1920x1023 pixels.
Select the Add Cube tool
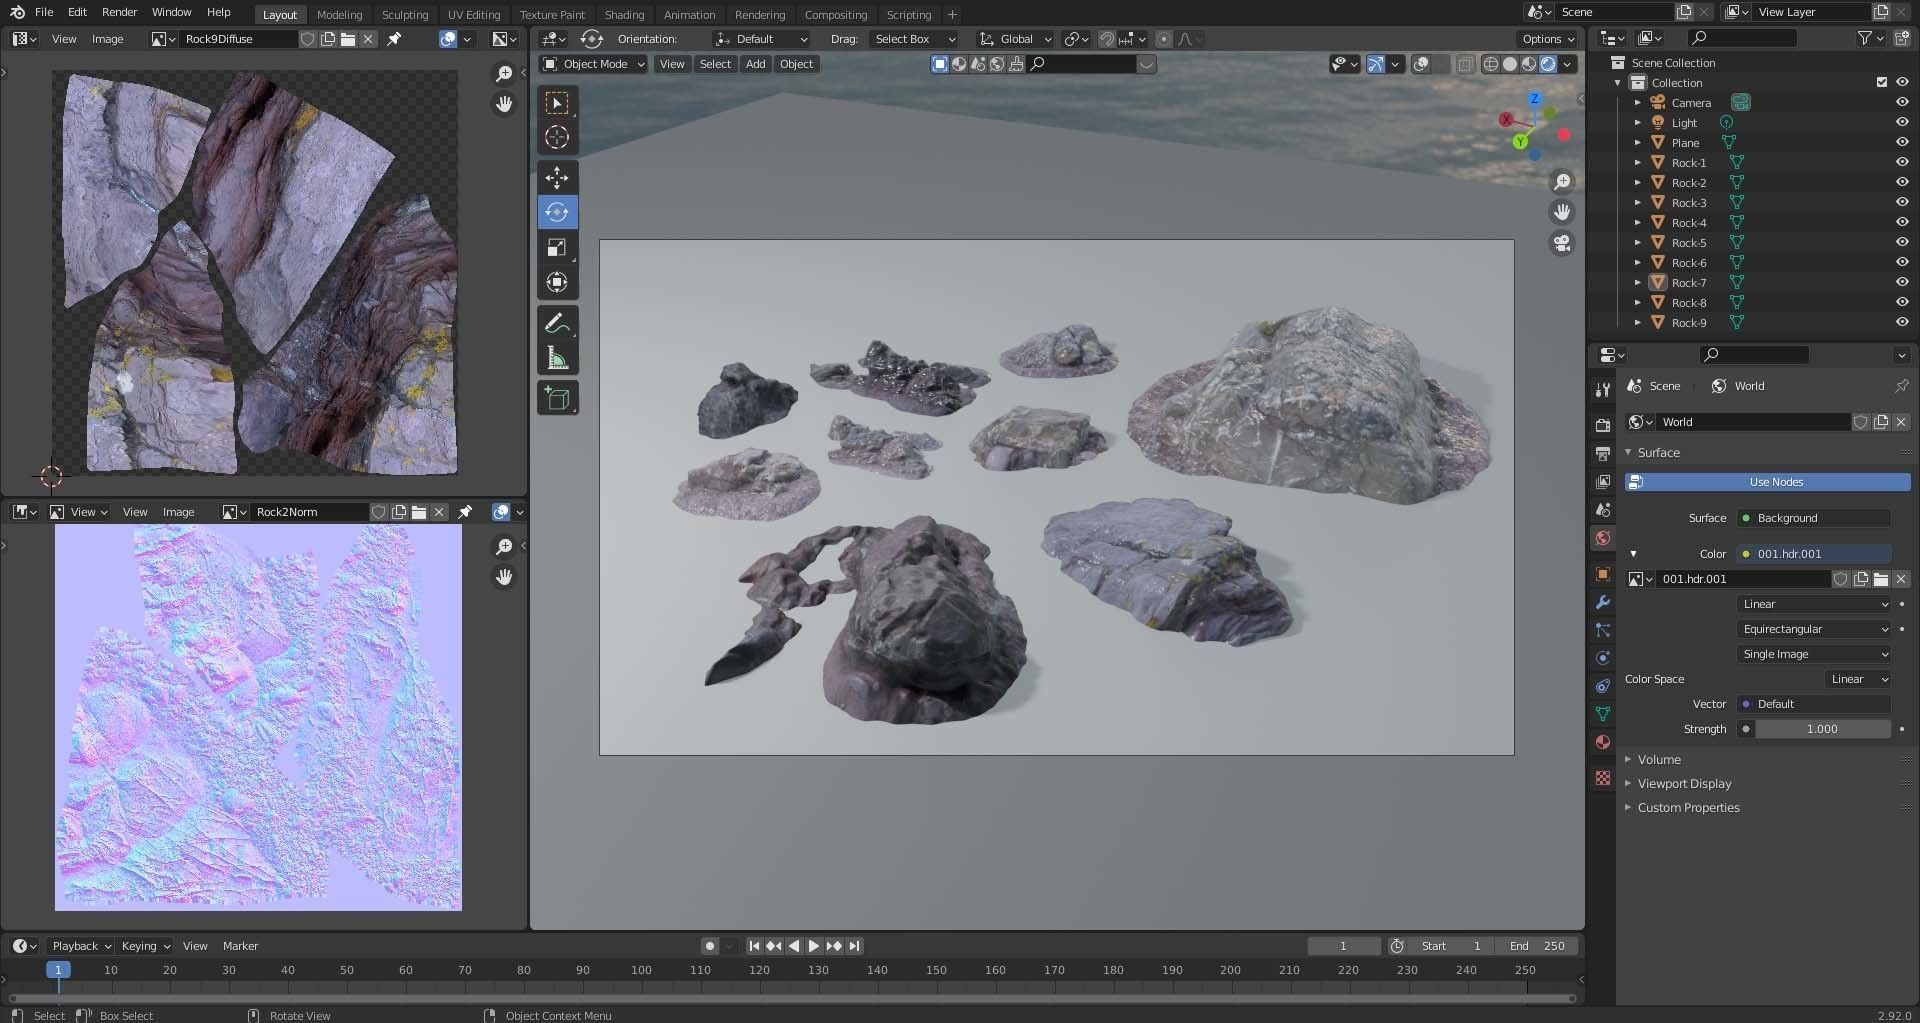click(557, 398)
